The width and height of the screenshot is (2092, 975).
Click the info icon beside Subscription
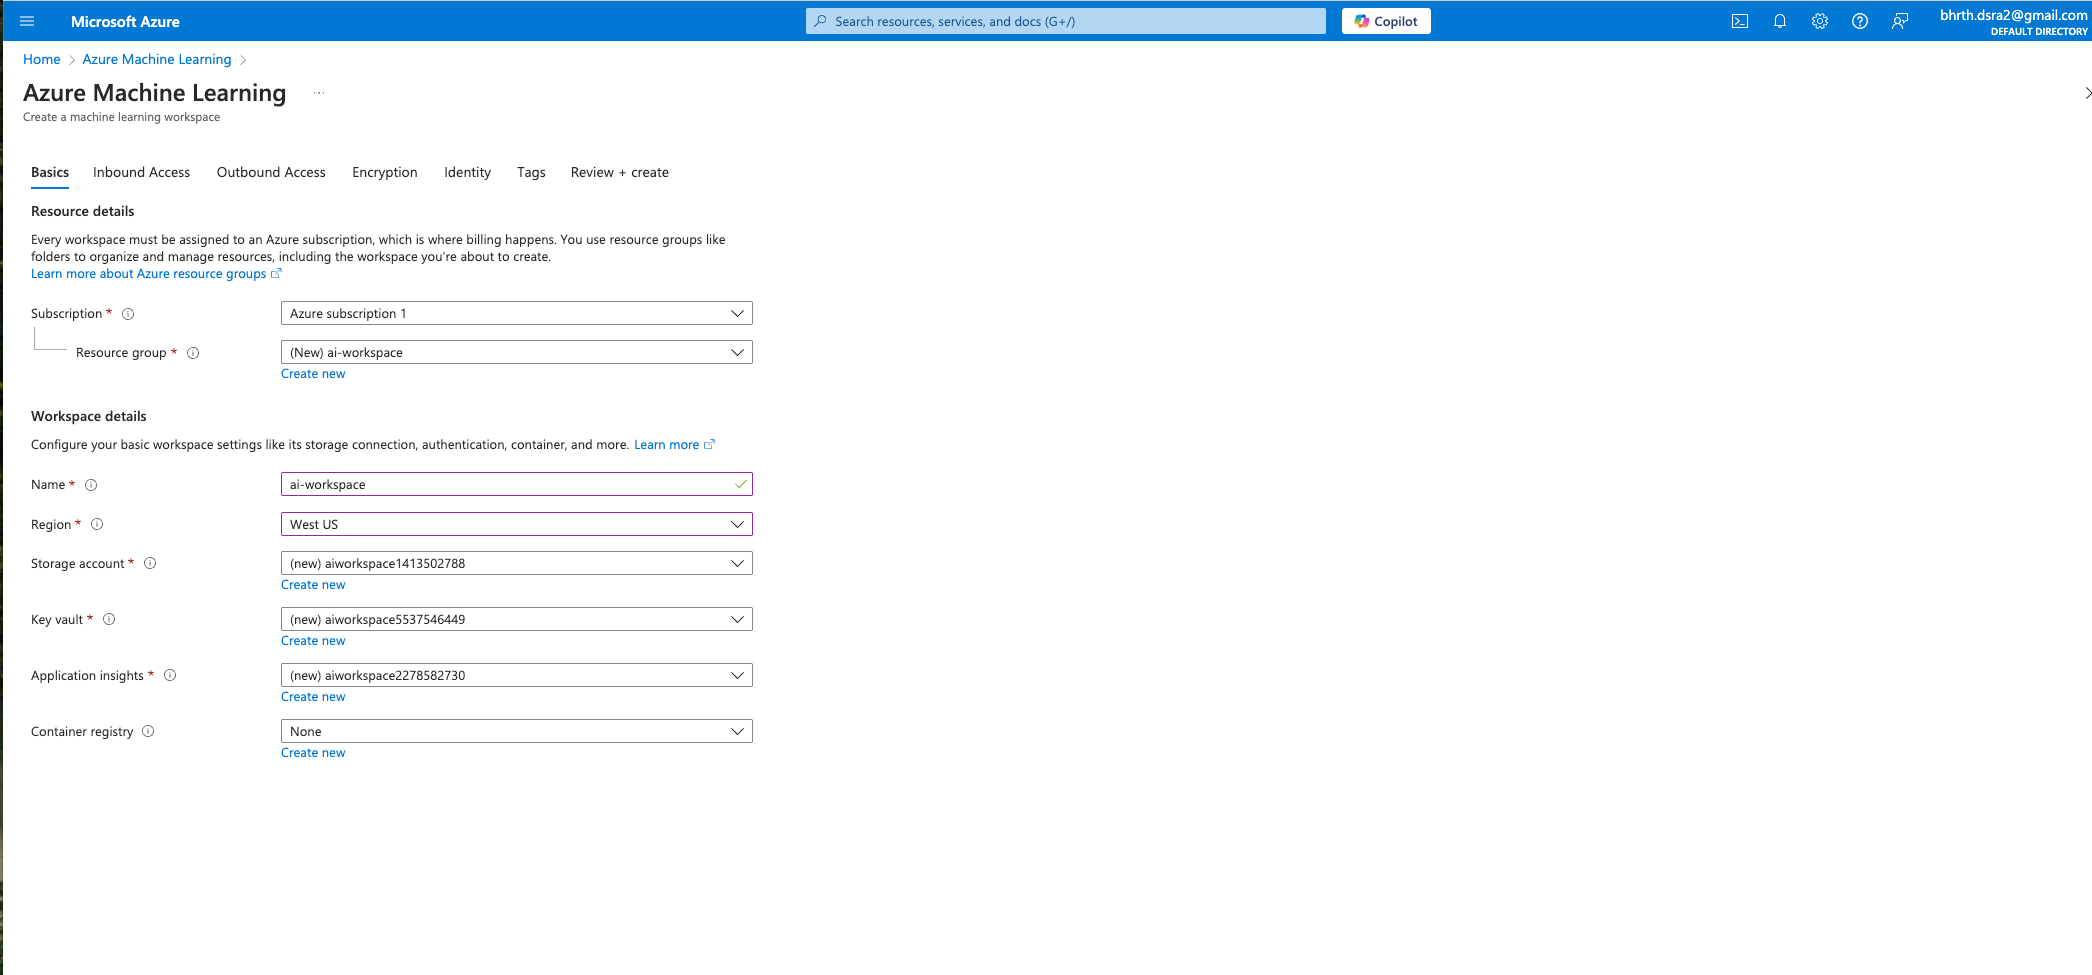128,314
